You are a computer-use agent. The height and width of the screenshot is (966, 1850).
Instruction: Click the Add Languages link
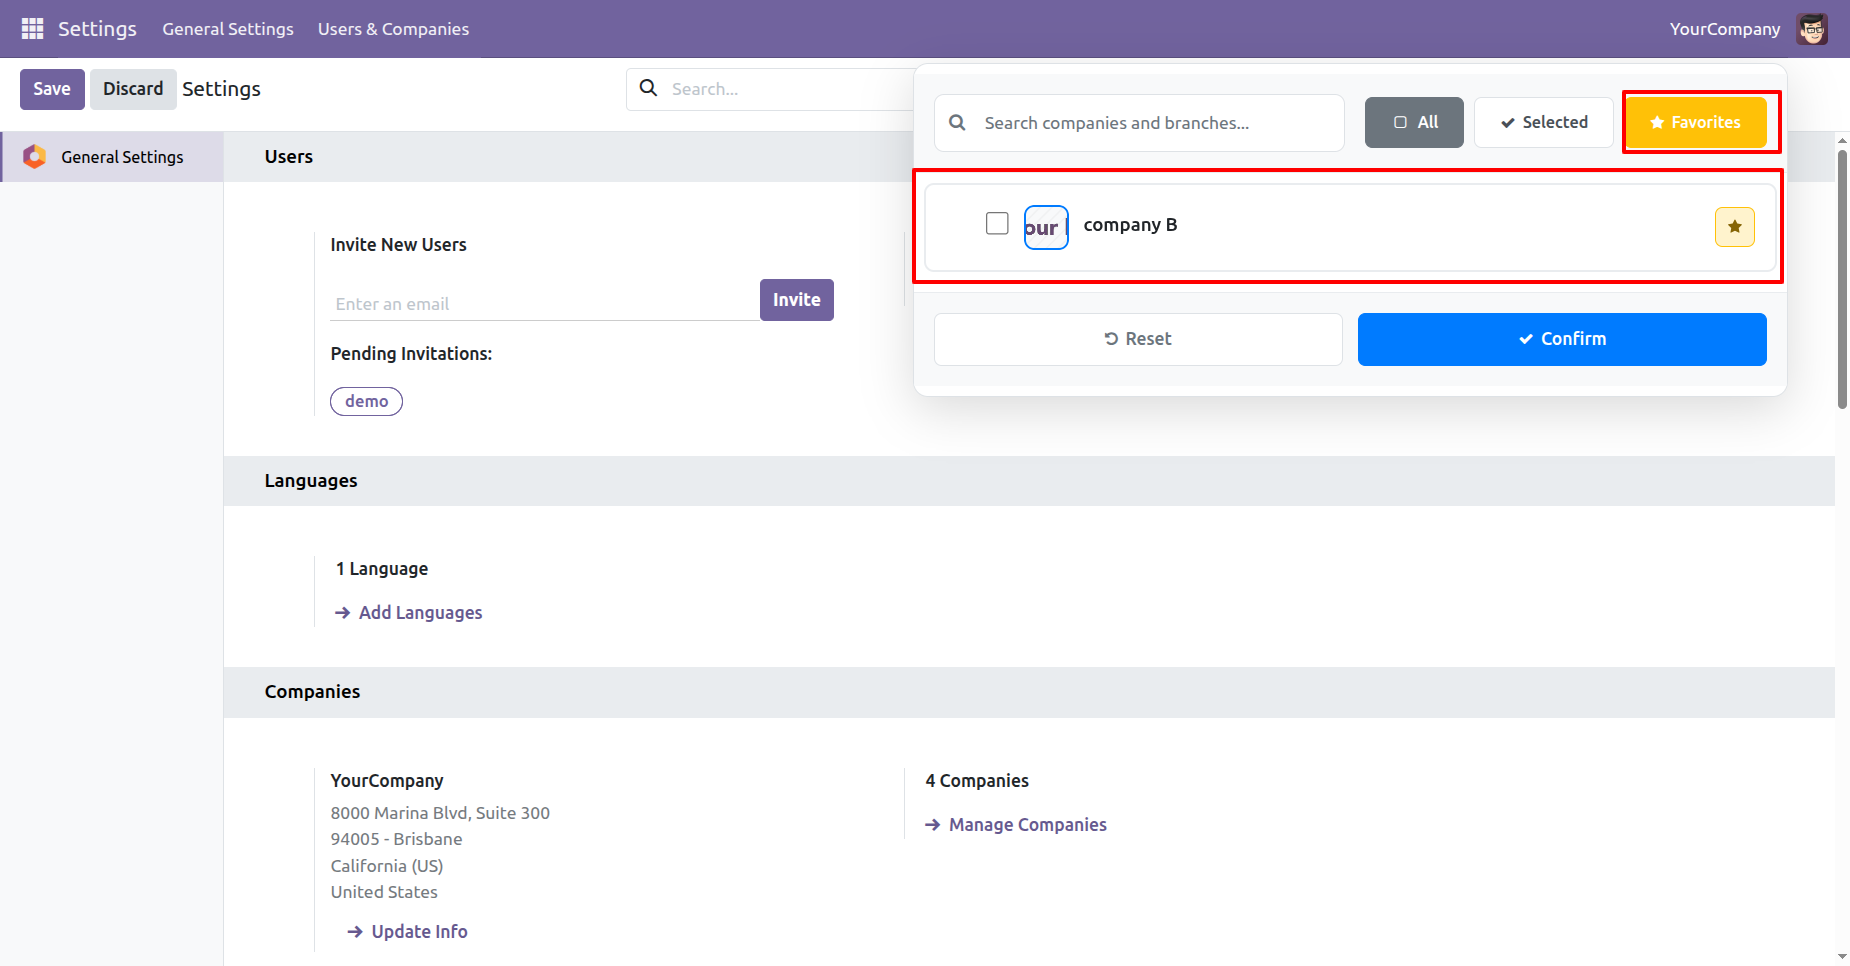(420, 613)
